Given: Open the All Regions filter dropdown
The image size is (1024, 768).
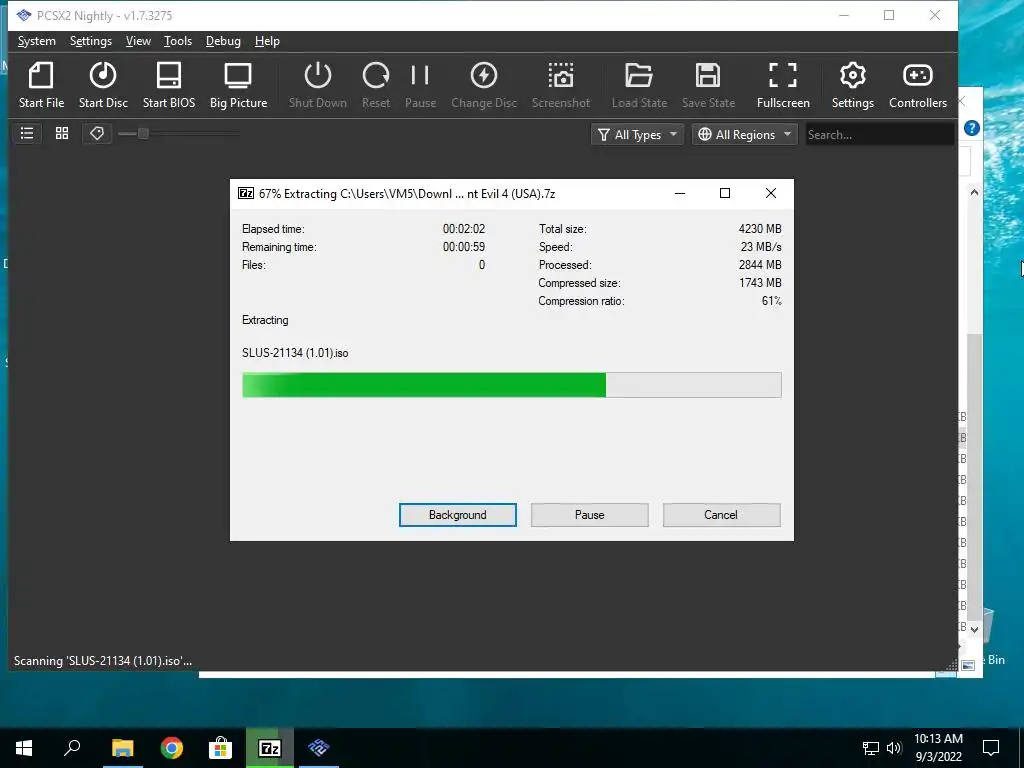Looking at the screenshot, I should click(x=744, y=135).
